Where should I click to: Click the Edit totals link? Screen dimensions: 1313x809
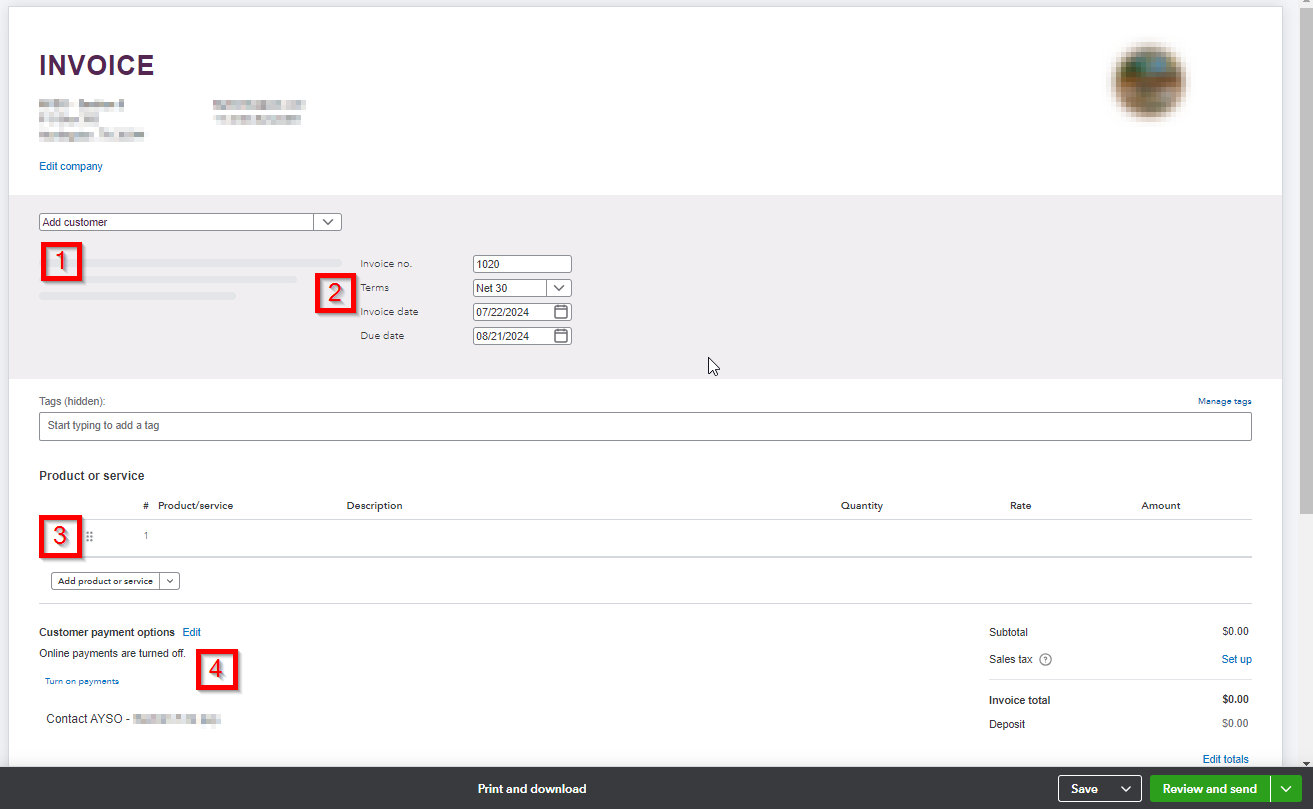coord(1225,759)
